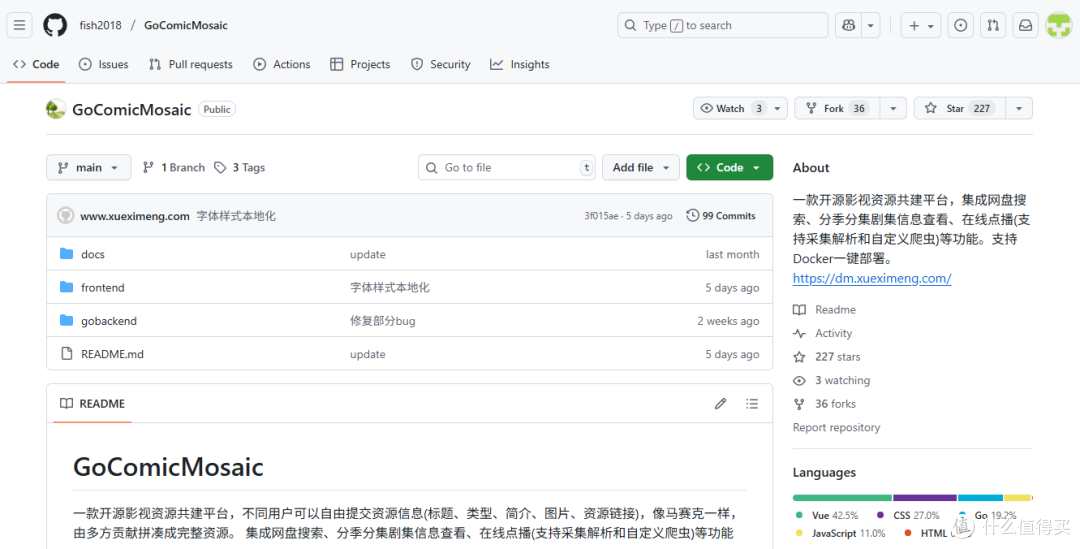The width and height of the screenshot is (1080, 549).
Task: Open the README.md file name
Action: (112, 354)
